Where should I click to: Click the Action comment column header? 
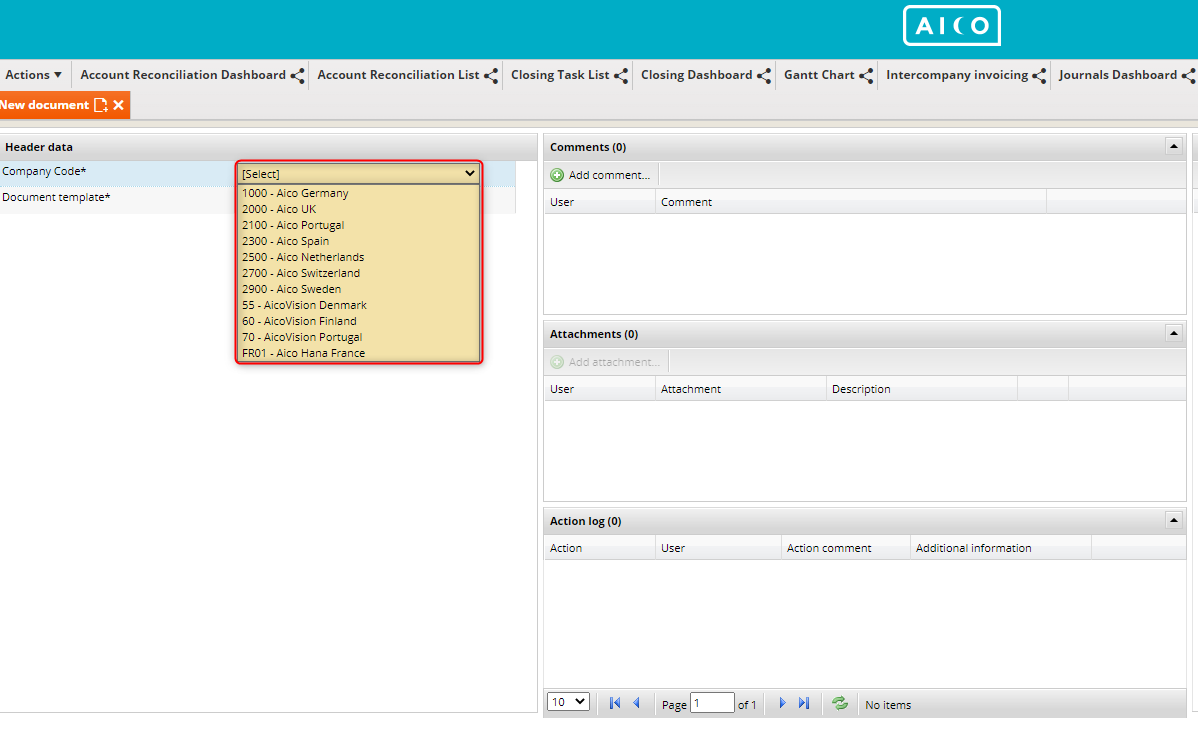845,548
